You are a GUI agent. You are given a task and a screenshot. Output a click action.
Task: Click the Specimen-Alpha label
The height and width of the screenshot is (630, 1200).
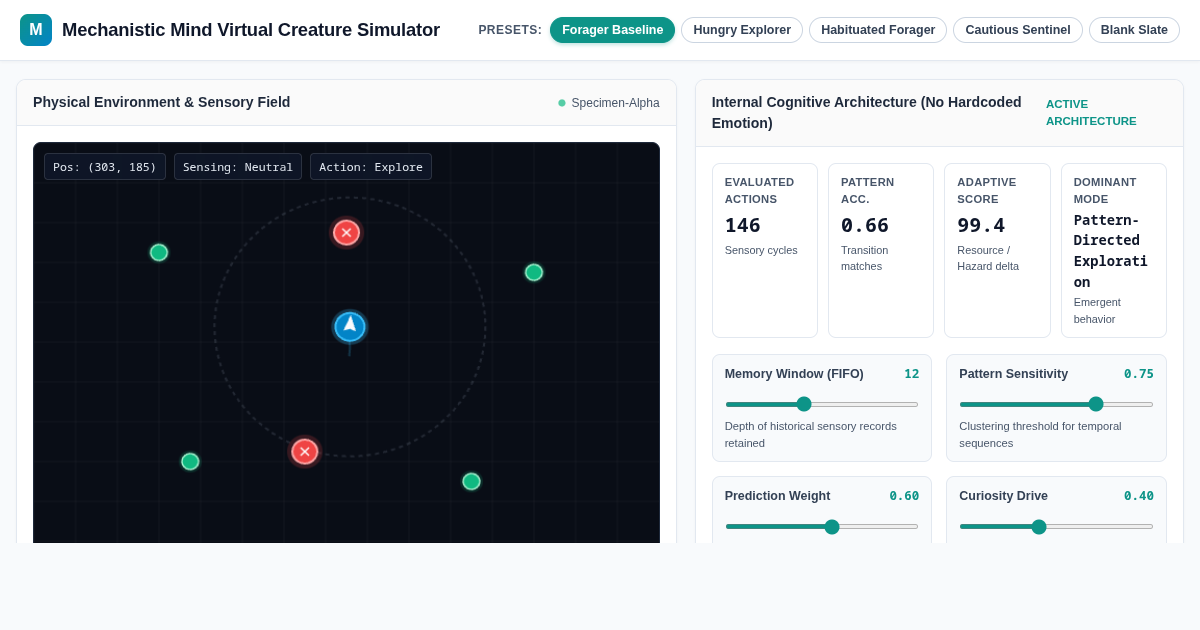point(615,103)
